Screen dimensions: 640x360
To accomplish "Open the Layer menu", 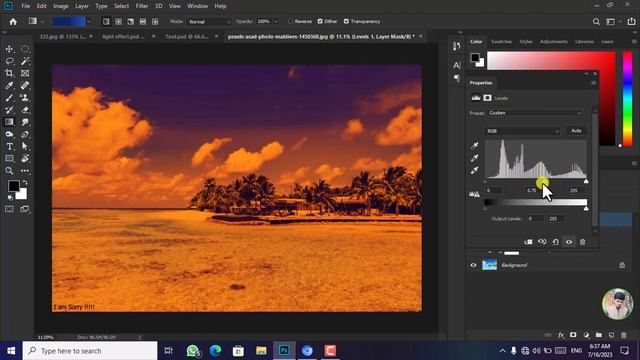I will tap(82, 6).
